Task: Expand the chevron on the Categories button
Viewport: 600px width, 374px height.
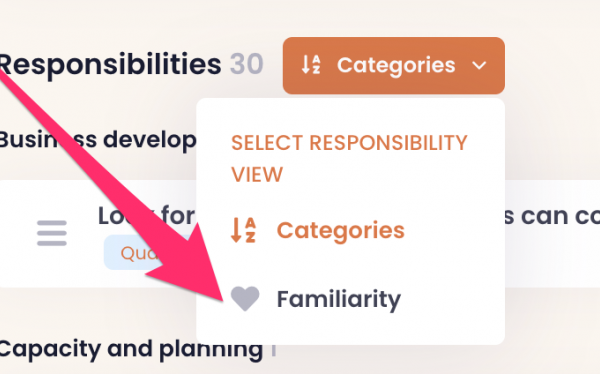Action: tap(479, 65)
